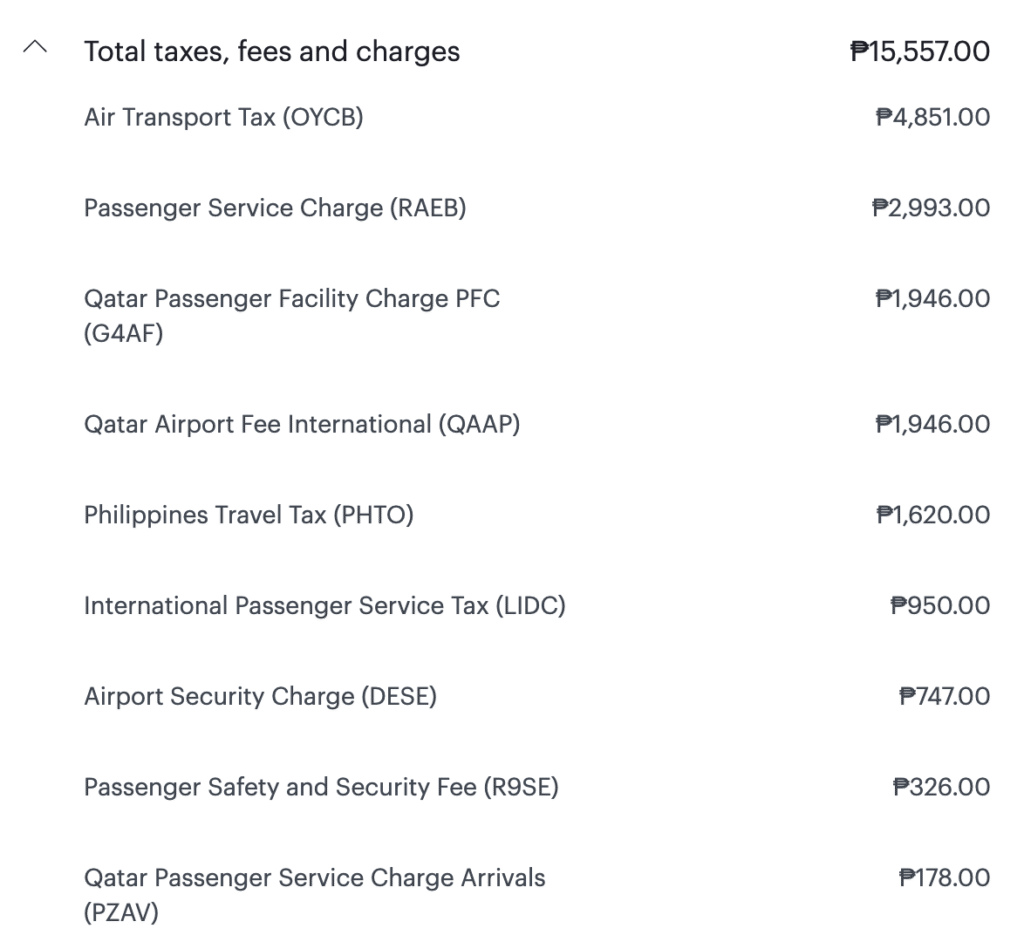1024x949 pixels.
Task: Click the Passenger Service Charge (RAEB) label
Action: pyautogui.click(x=275, y=208)
